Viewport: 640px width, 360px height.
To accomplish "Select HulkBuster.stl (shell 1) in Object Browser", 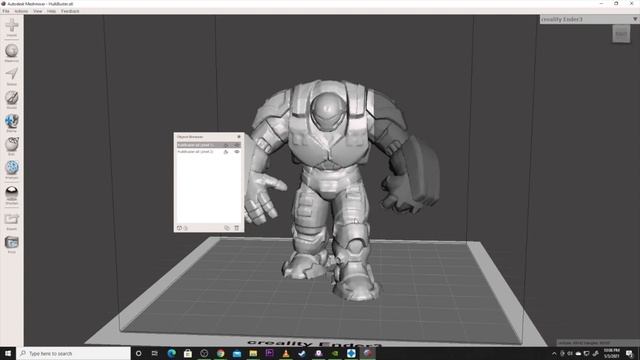I will click(x=209, y=145).
